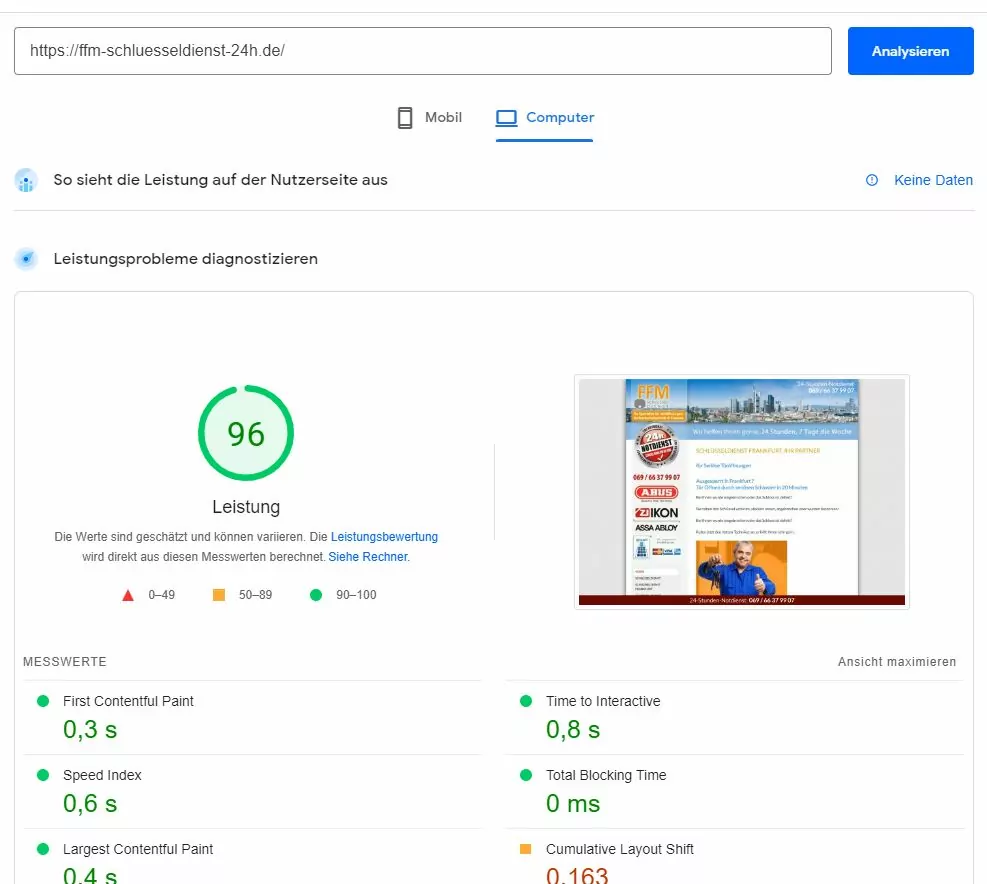The width and height of the screenshot is (987, 884).
Task: Expand metrics with Ansicht maximieren
Action: pos(896,662)
